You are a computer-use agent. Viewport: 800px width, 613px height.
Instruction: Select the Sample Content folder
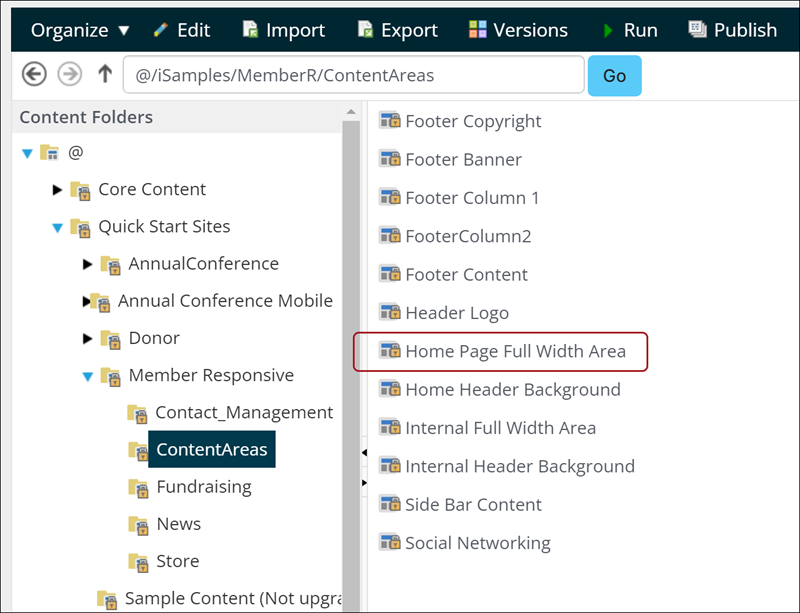233,598
